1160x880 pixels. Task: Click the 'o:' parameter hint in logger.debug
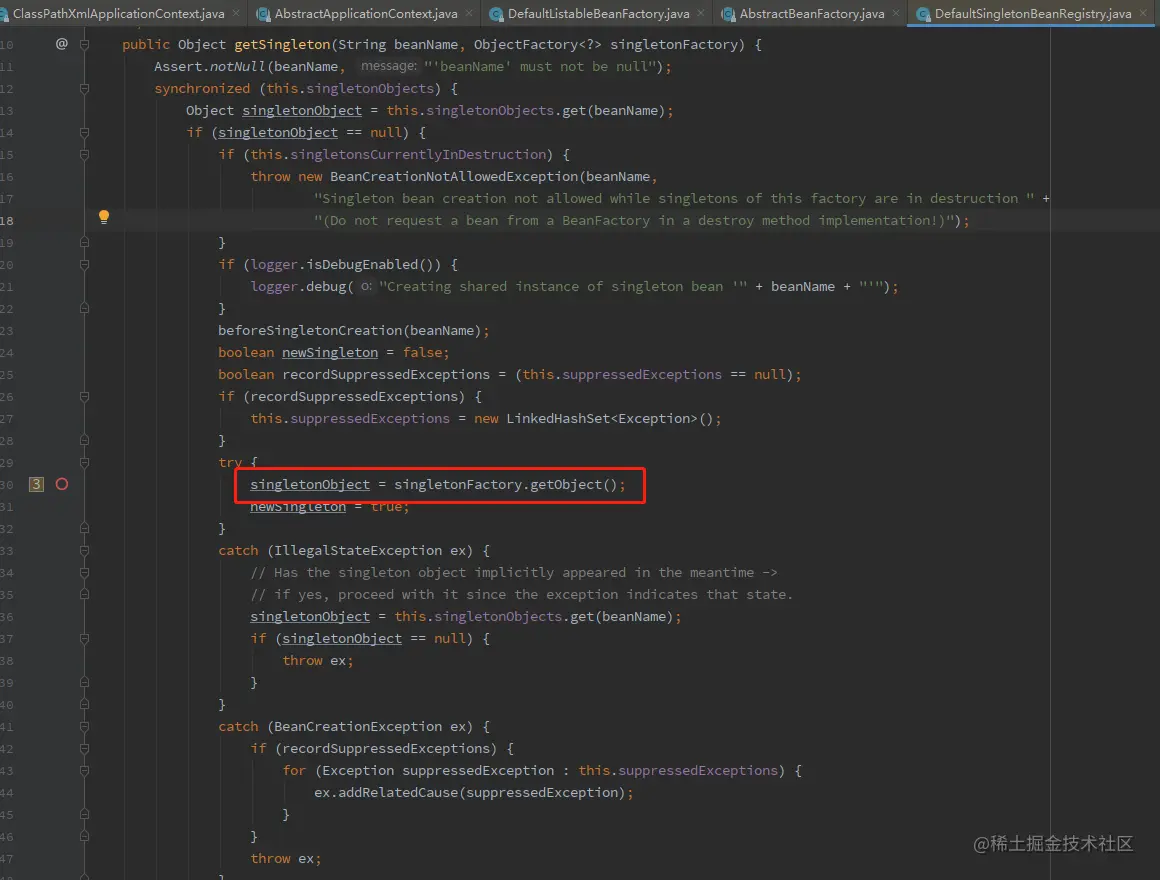[366, 287]
